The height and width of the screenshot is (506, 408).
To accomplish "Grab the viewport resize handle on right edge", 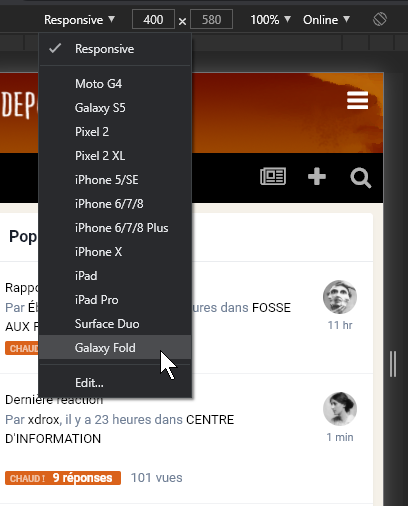I will tap(393, 364).
